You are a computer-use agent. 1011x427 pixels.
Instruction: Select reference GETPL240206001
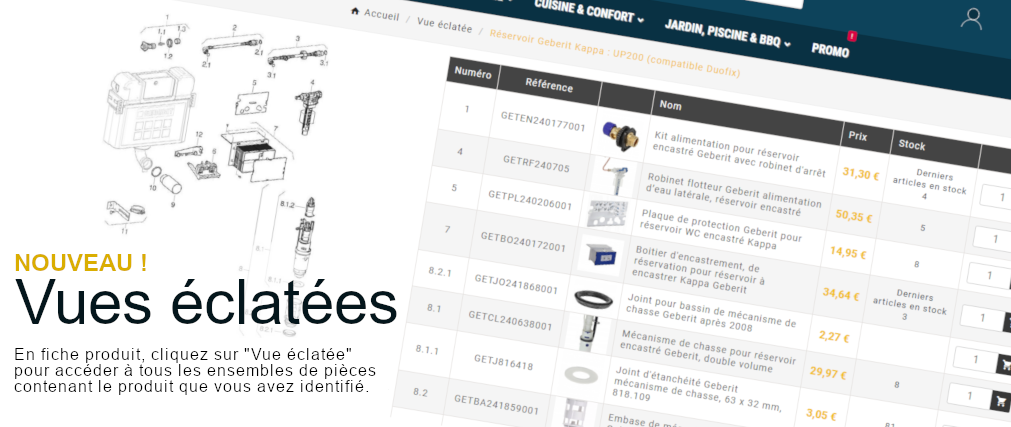pyautogui.click(x=530, y=200)
